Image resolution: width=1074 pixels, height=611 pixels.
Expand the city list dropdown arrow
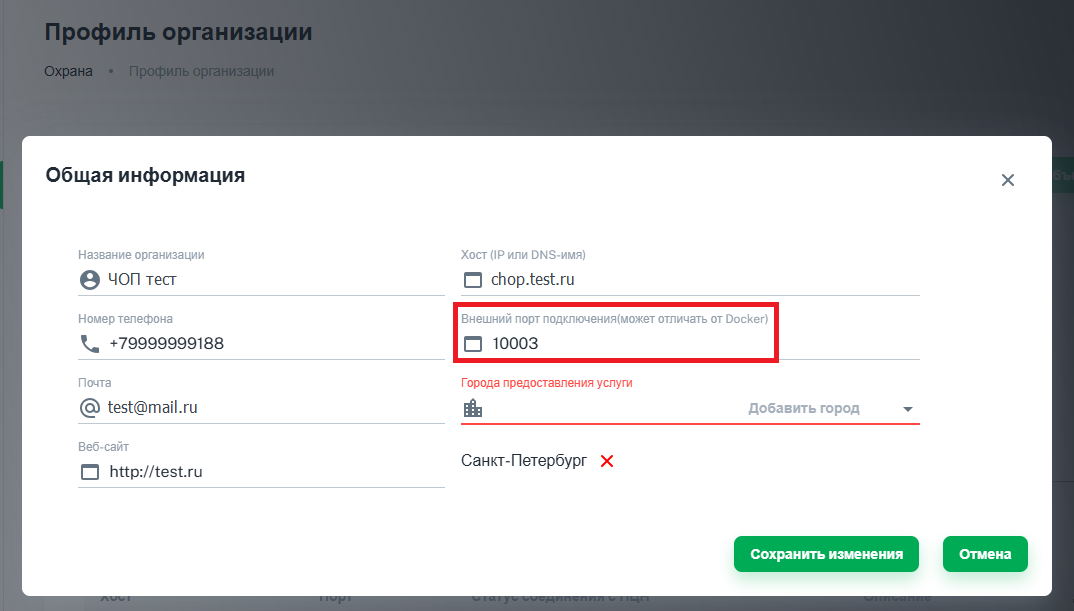(908, 409)
